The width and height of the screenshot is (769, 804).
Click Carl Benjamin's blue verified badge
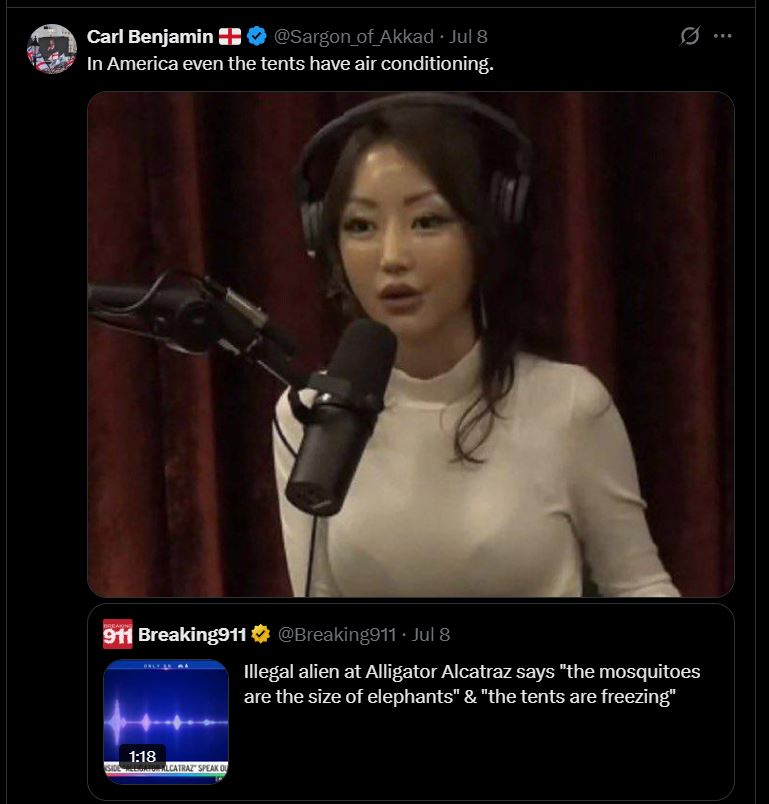257,36
